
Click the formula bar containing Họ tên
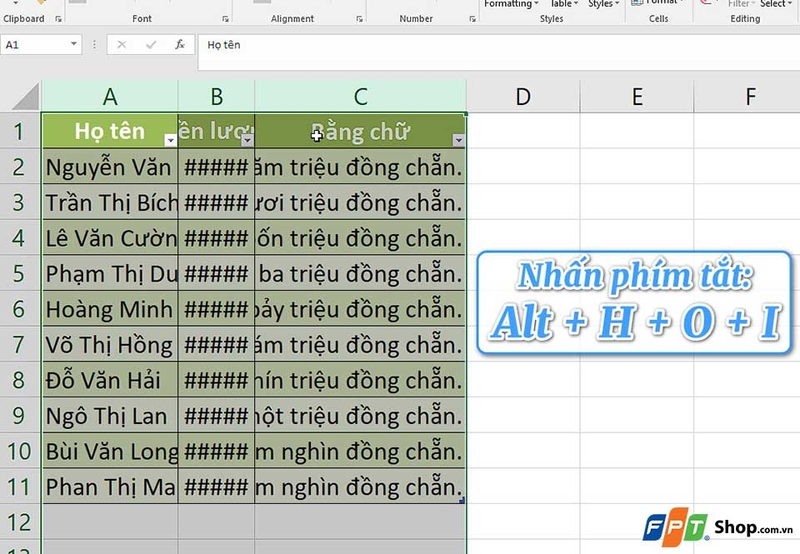pos(499,52)
